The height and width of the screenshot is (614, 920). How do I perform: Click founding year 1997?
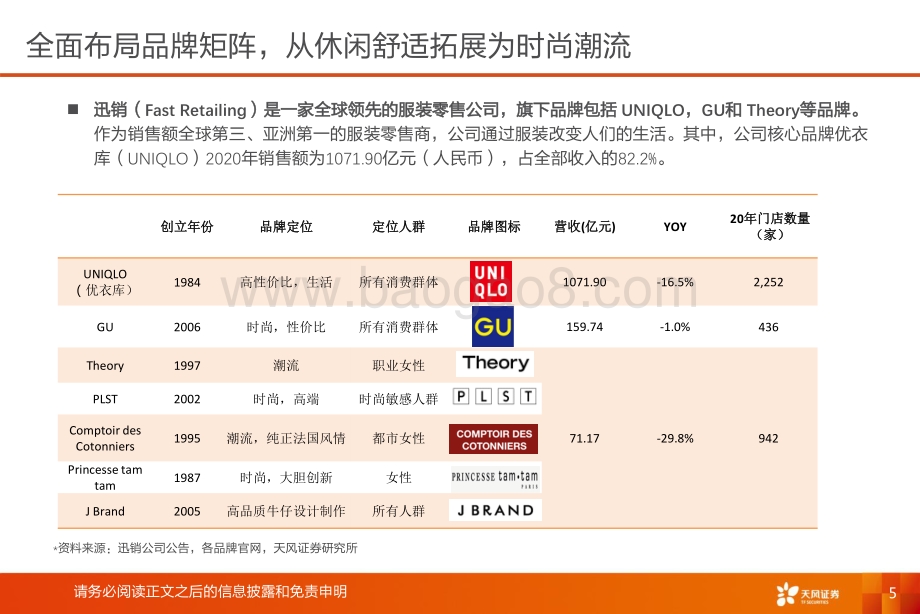coord(187,366)
